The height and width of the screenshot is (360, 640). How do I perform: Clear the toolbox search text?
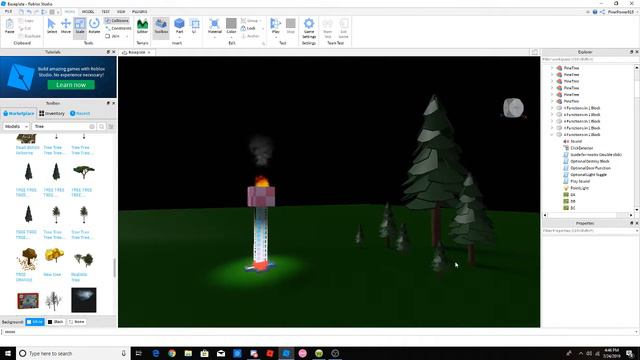[x=92, y=127]
